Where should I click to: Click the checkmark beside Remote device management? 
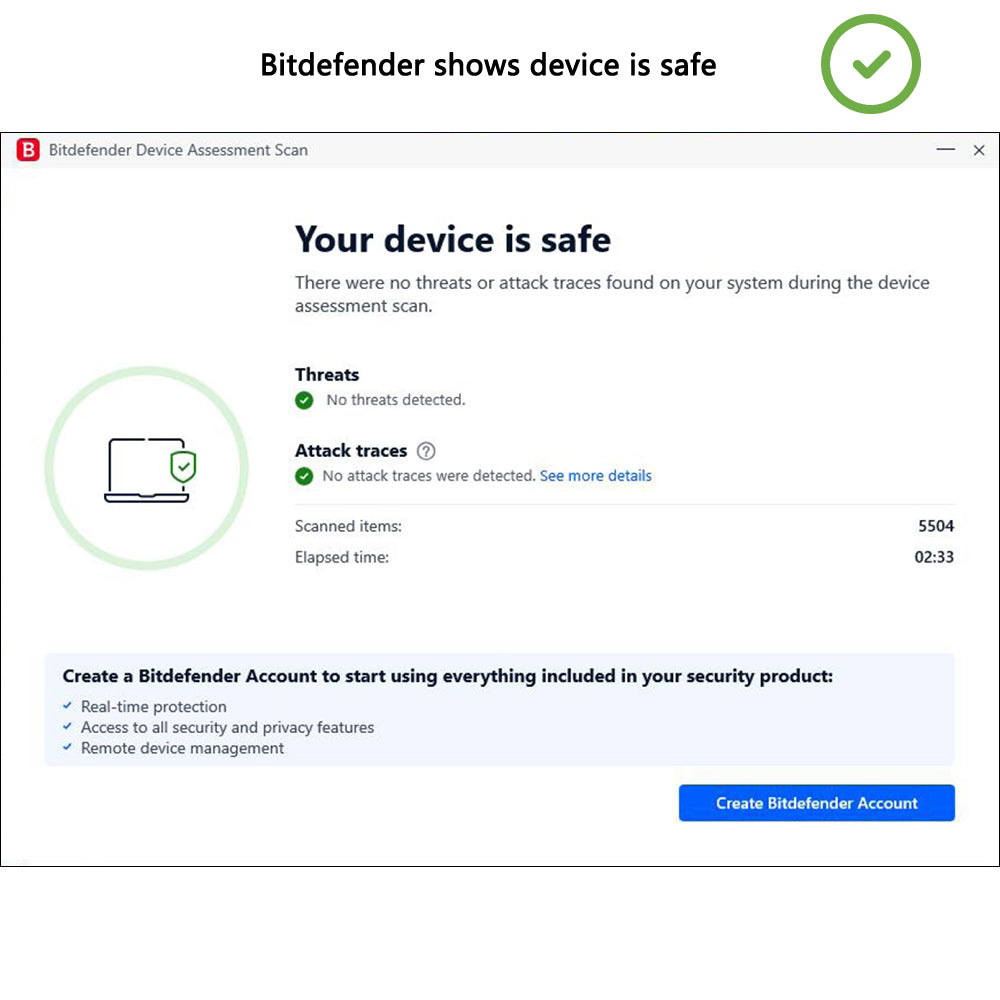(x=67, y=748)
